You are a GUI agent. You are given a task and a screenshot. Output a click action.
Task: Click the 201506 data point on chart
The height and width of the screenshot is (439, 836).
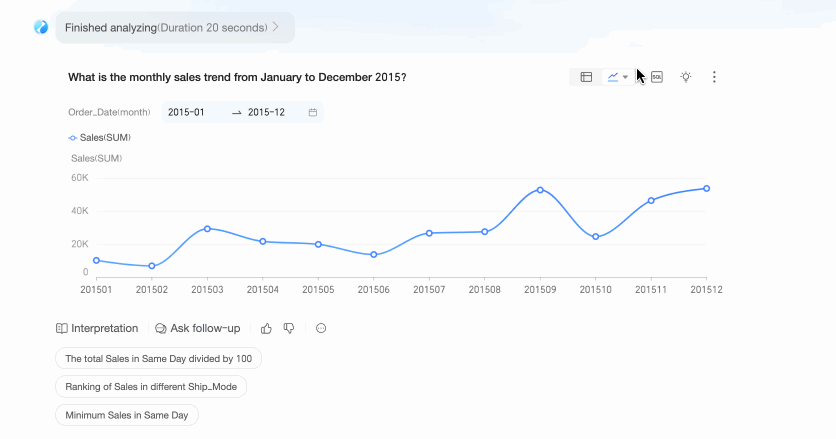tap(374, 254)
